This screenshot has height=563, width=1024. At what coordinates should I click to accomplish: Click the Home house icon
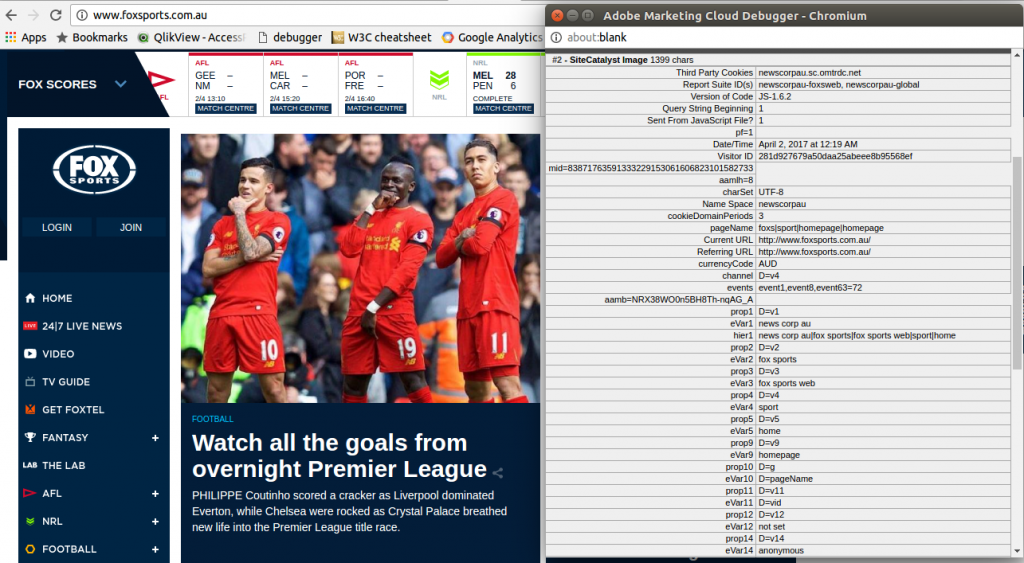point(30,298)
